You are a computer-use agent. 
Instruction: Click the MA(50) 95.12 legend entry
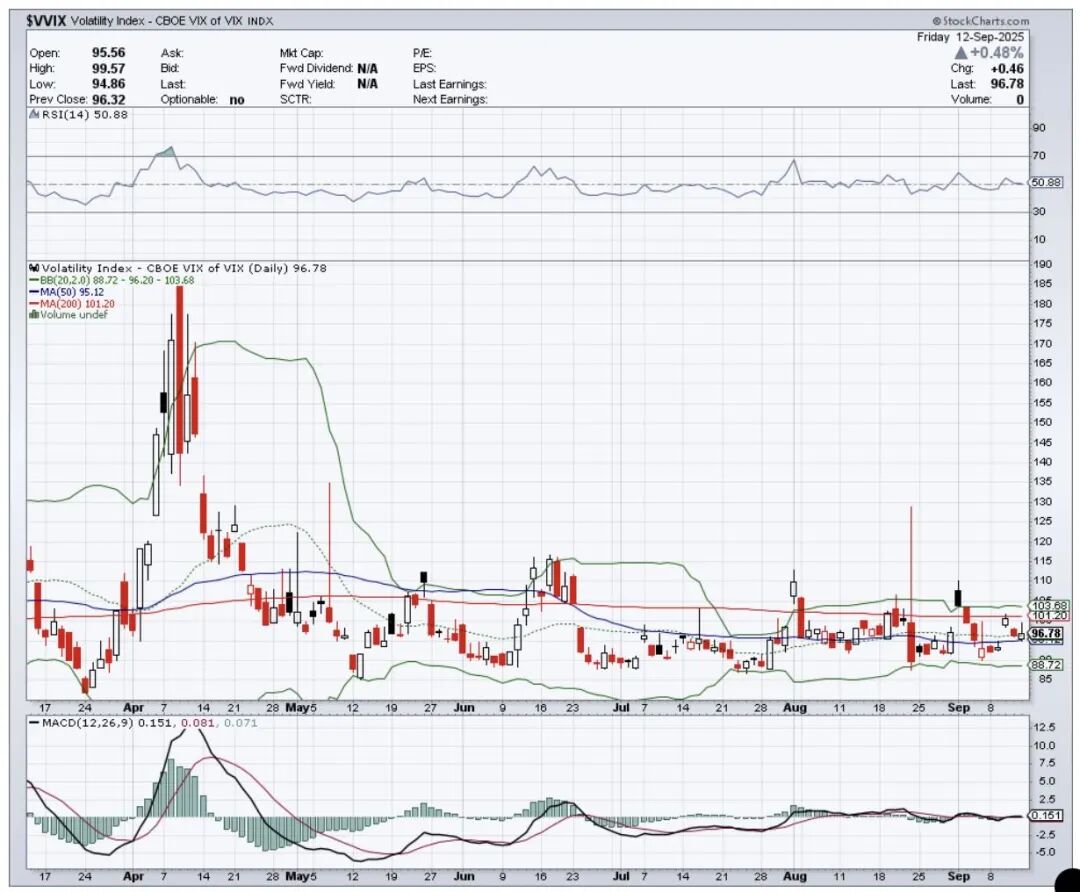(67, 292)
